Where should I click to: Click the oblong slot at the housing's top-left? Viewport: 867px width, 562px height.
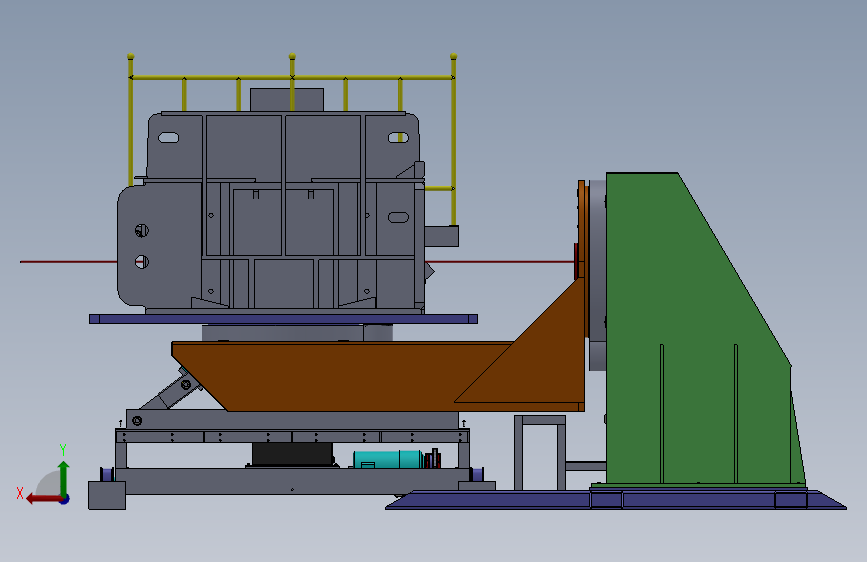click(x=169, y=138)
